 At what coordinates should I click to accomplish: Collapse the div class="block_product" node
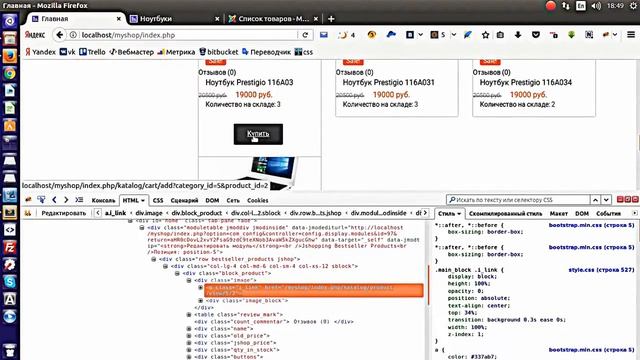pyautogui.click(x=178, y=273)
